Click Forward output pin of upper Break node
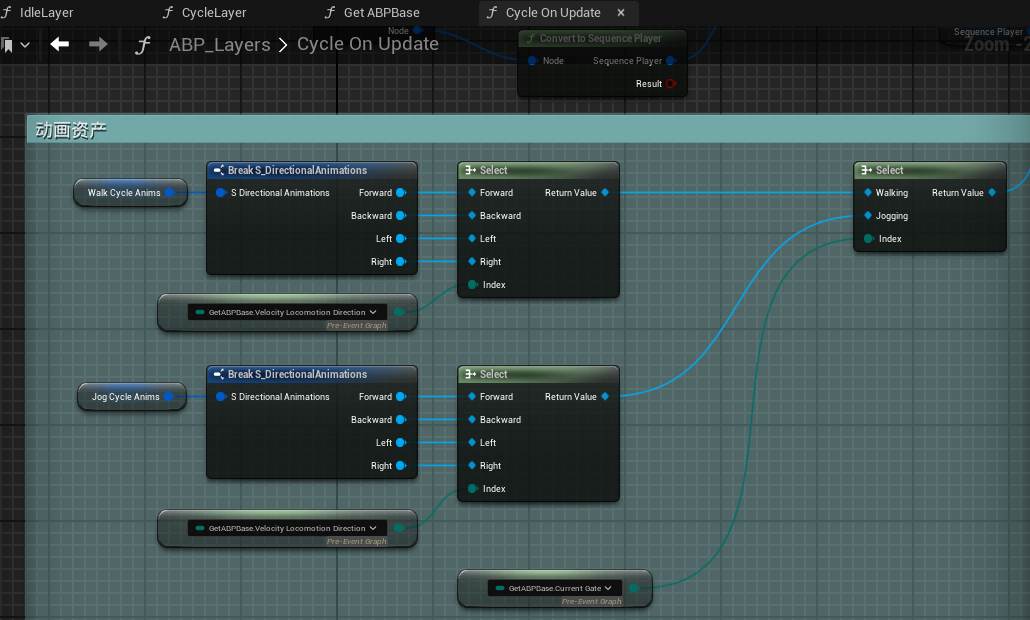 [x=401, y=192]
